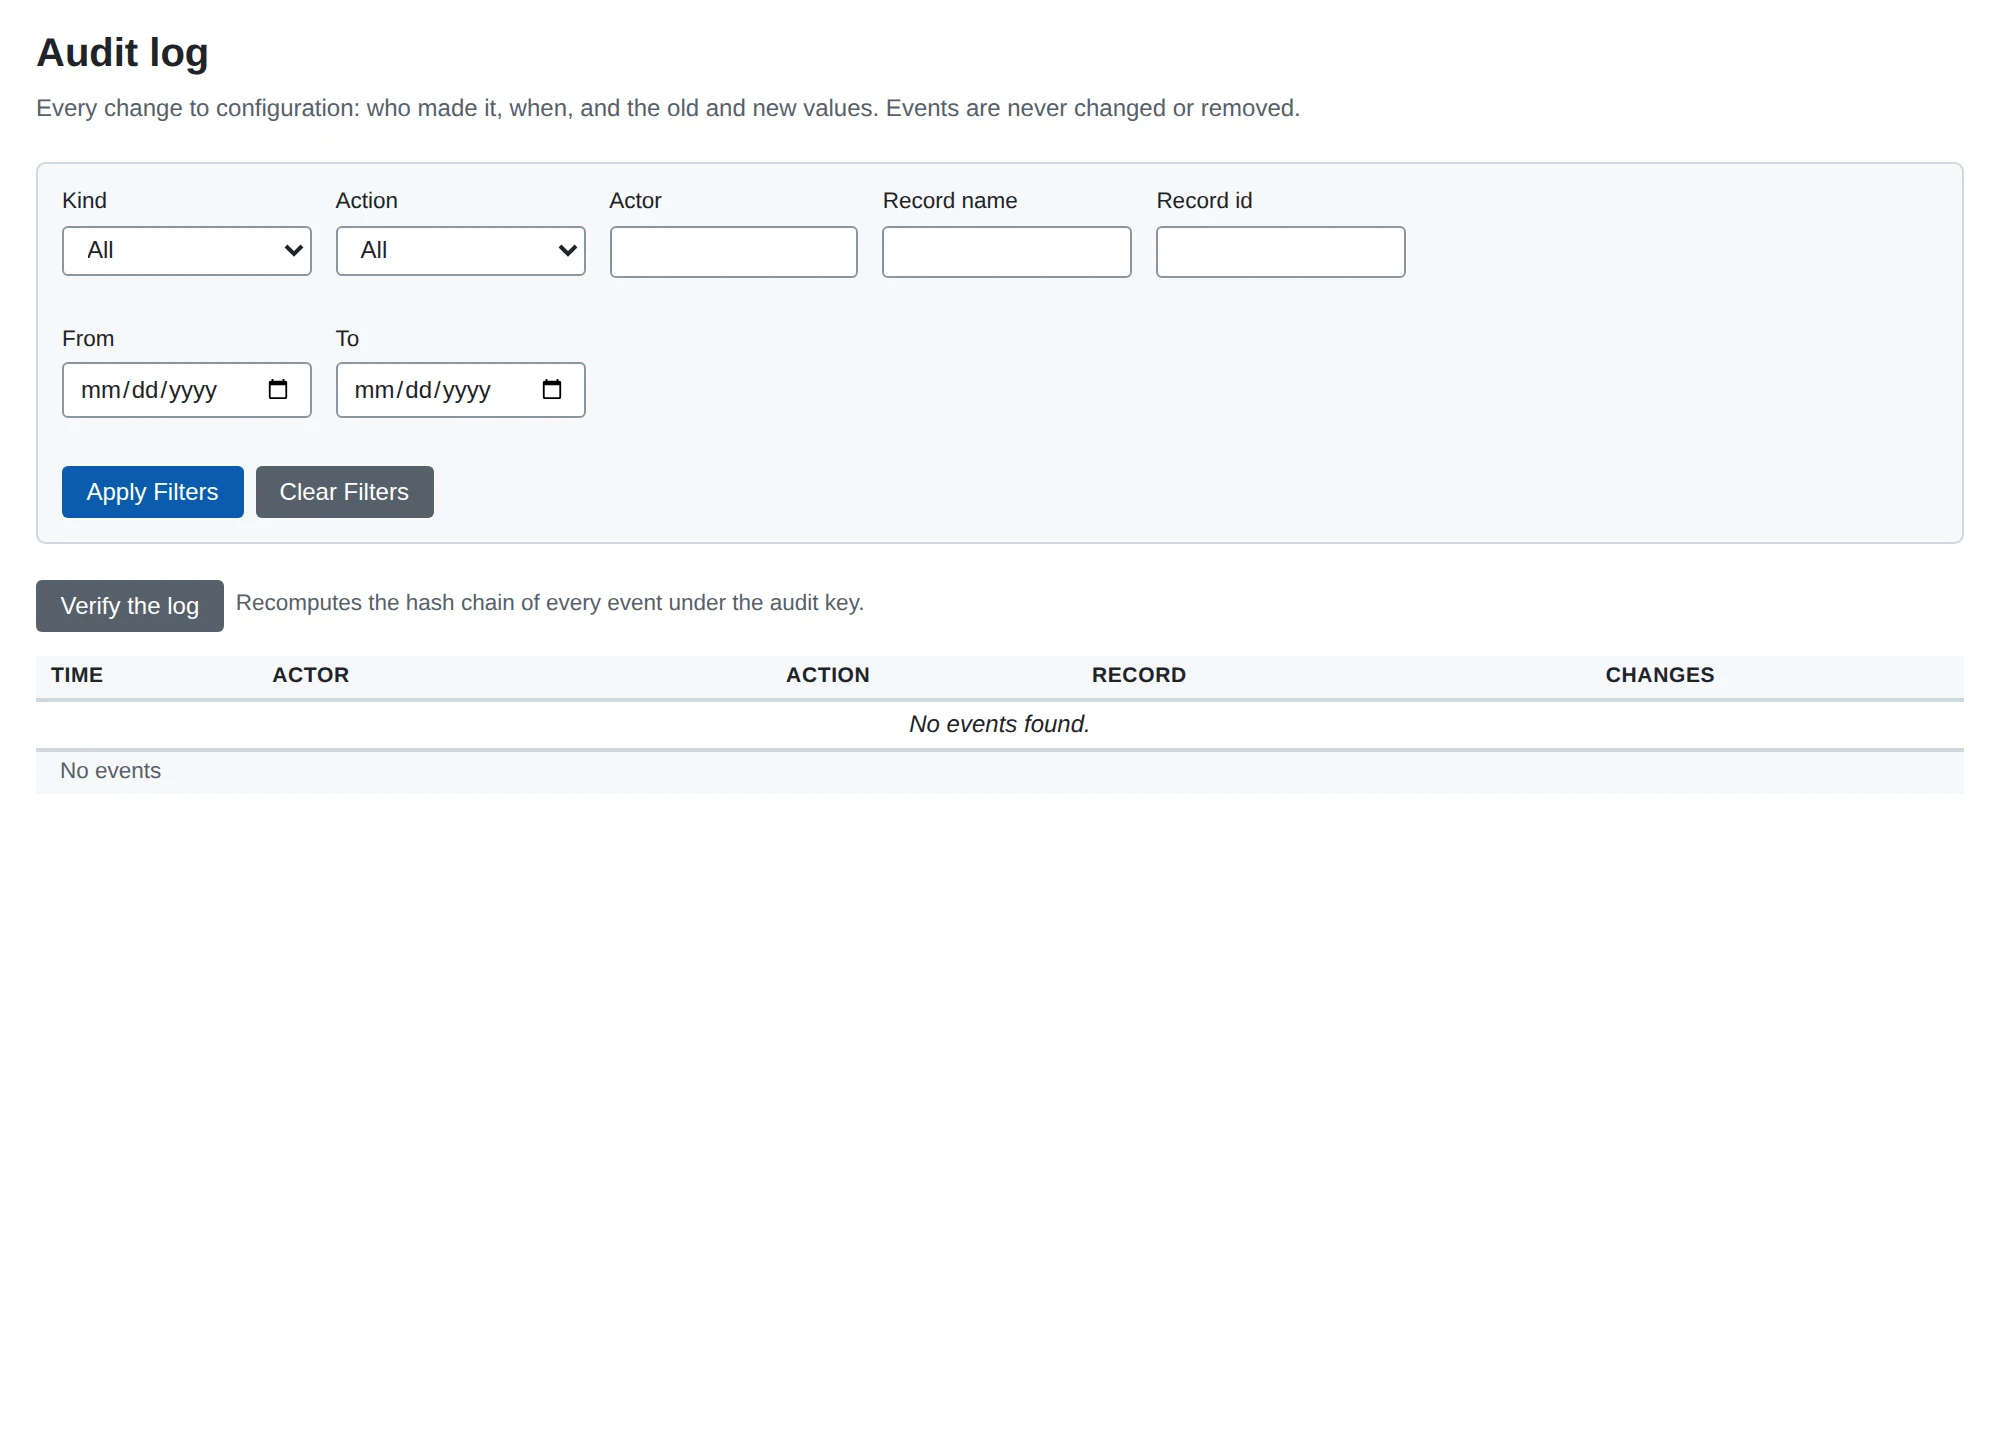Click the Record name input field
The image size is (2000, 1448).
click(x=1007, y=252)
